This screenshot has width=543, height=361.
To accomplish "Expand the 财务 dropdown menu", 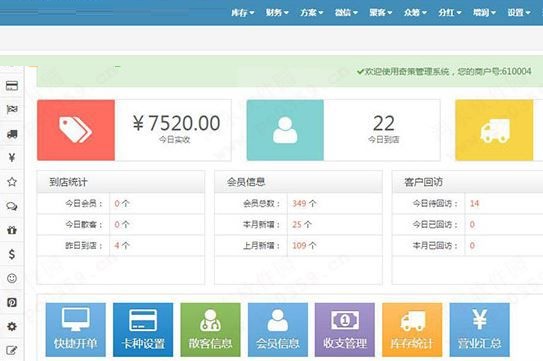I will tap(277, 13).
